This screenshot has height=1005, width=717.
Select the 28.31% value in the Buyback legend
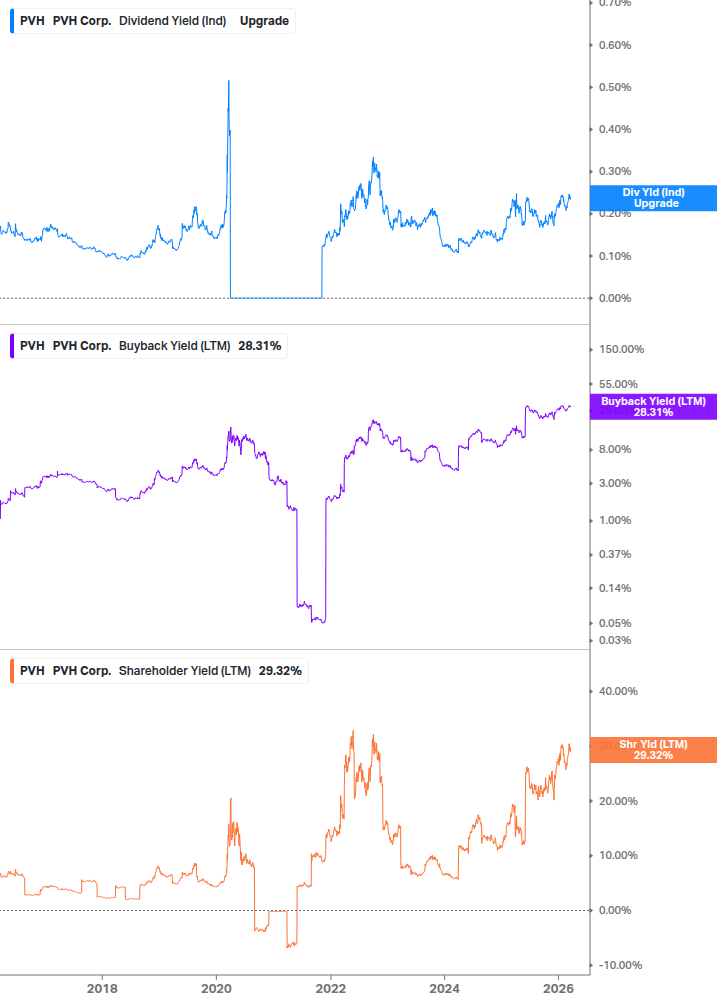pos(261,345)
